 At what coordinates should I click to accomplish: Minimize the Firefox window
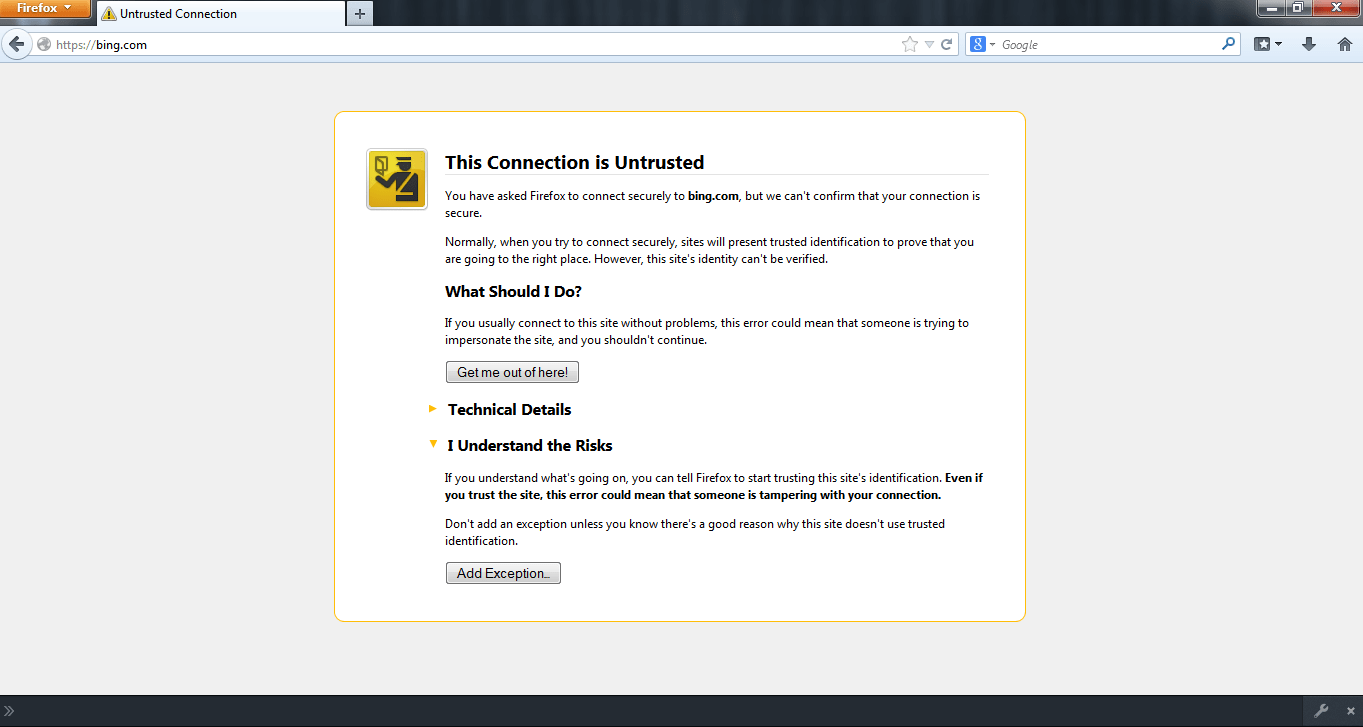coord(1272,7)
